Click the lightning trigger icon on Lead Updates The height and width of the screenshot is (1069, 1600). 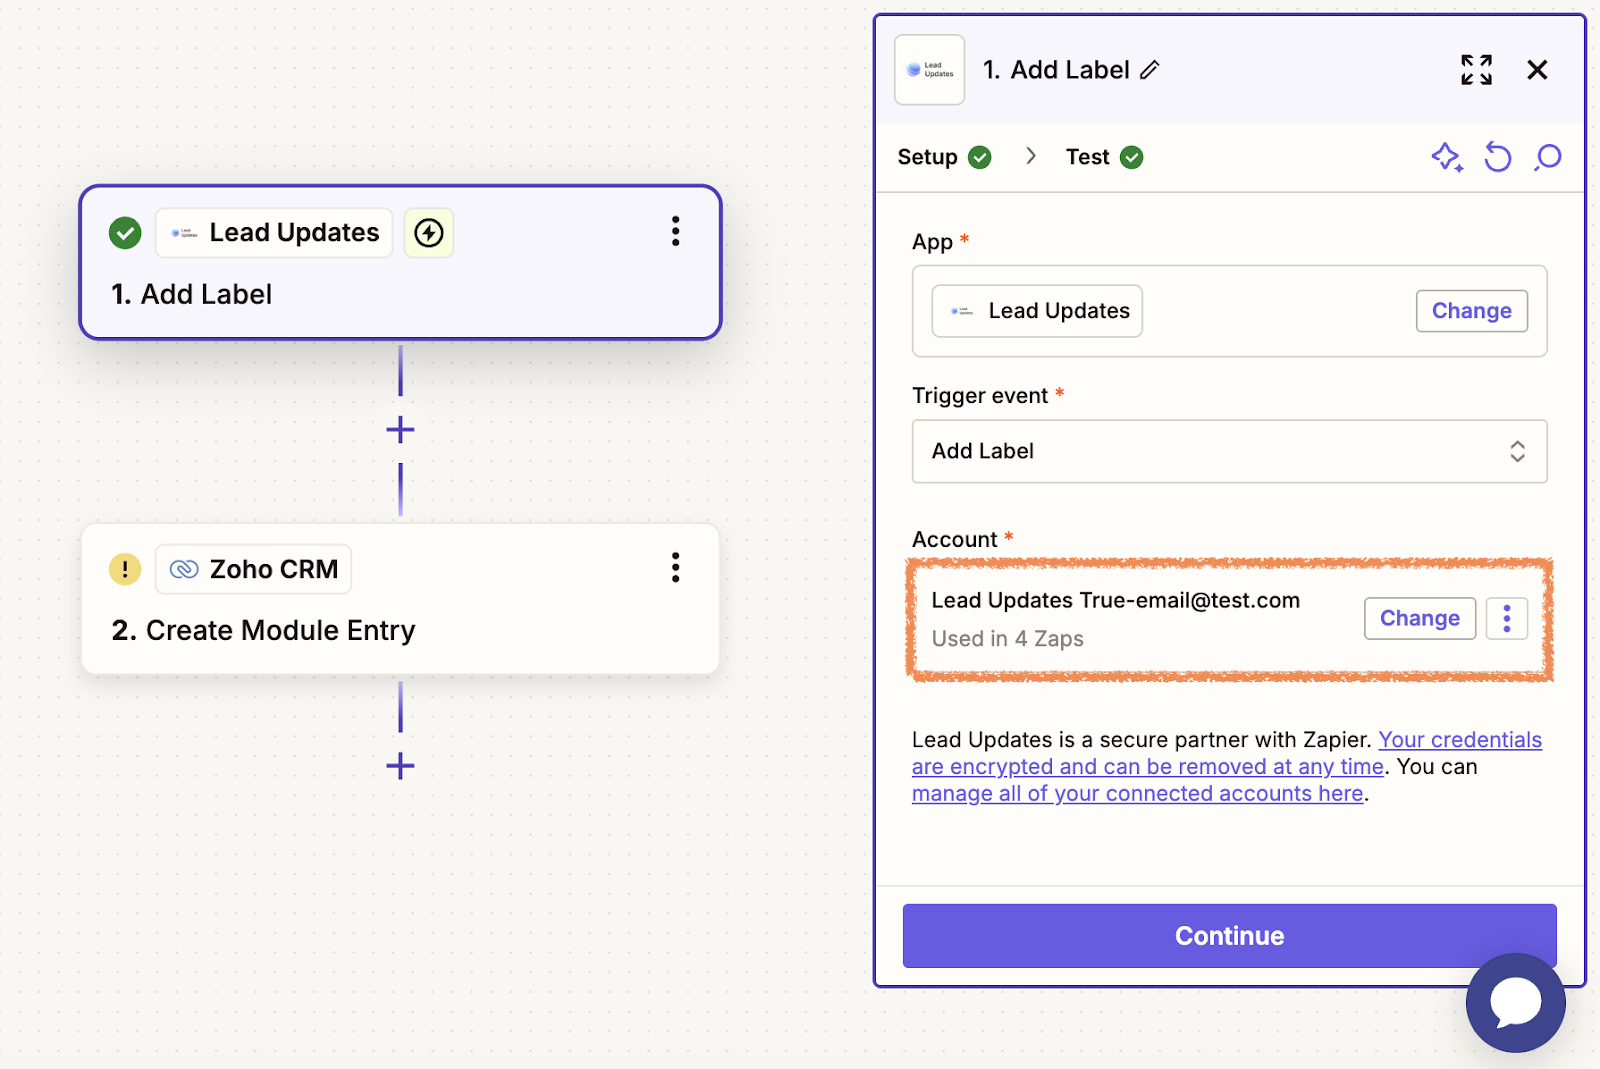click(x=429, y=233)
